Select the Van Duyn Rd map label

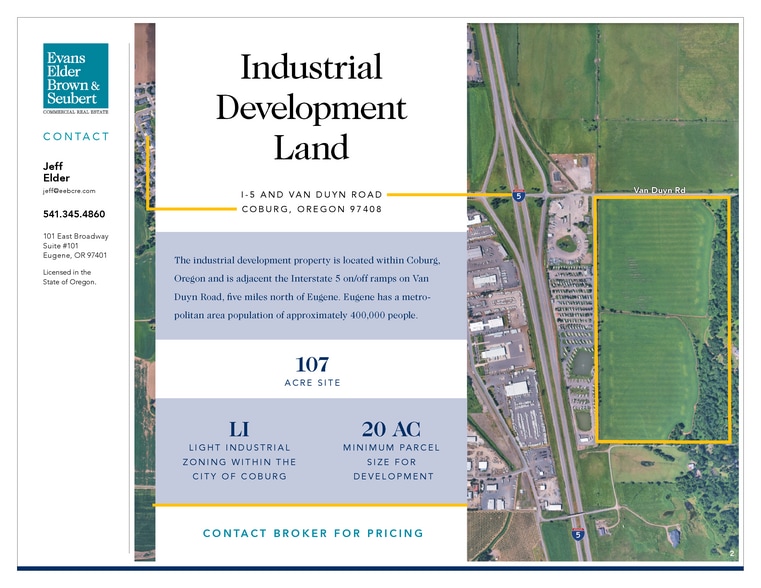[x=660, y=189]
